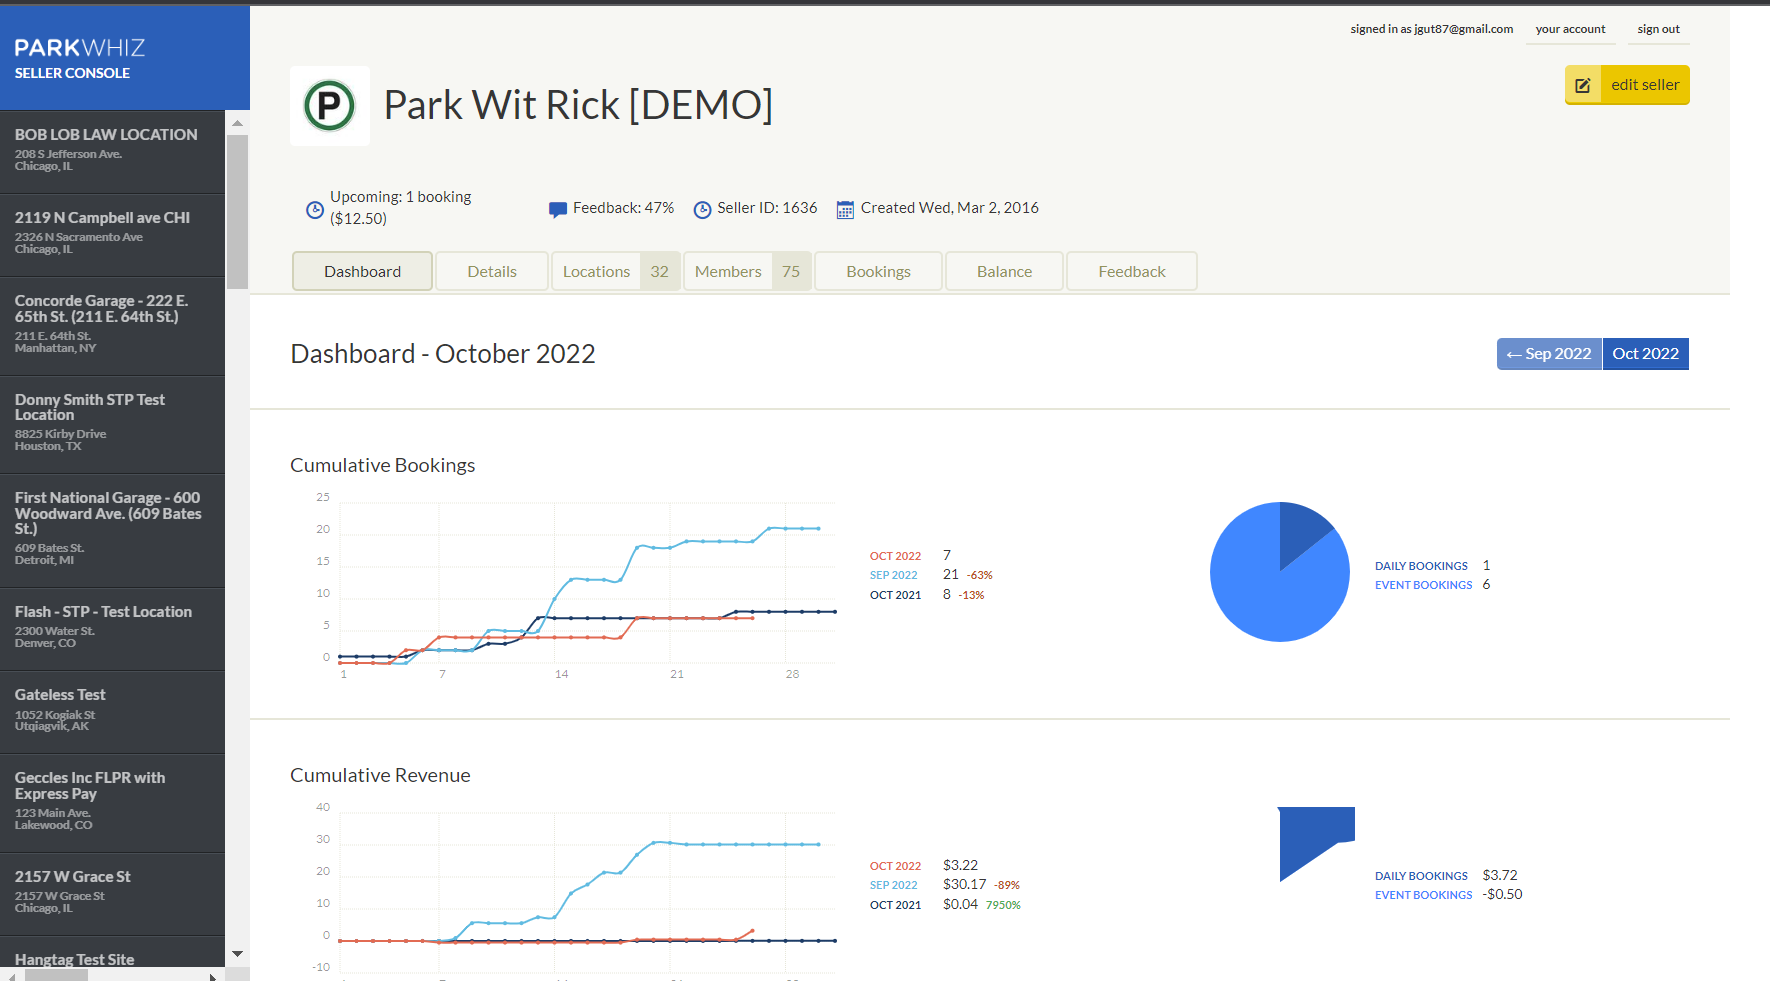This screenshot has width=1770, height=981.
Task: Open First National Garage location
Action: point(112,531)
